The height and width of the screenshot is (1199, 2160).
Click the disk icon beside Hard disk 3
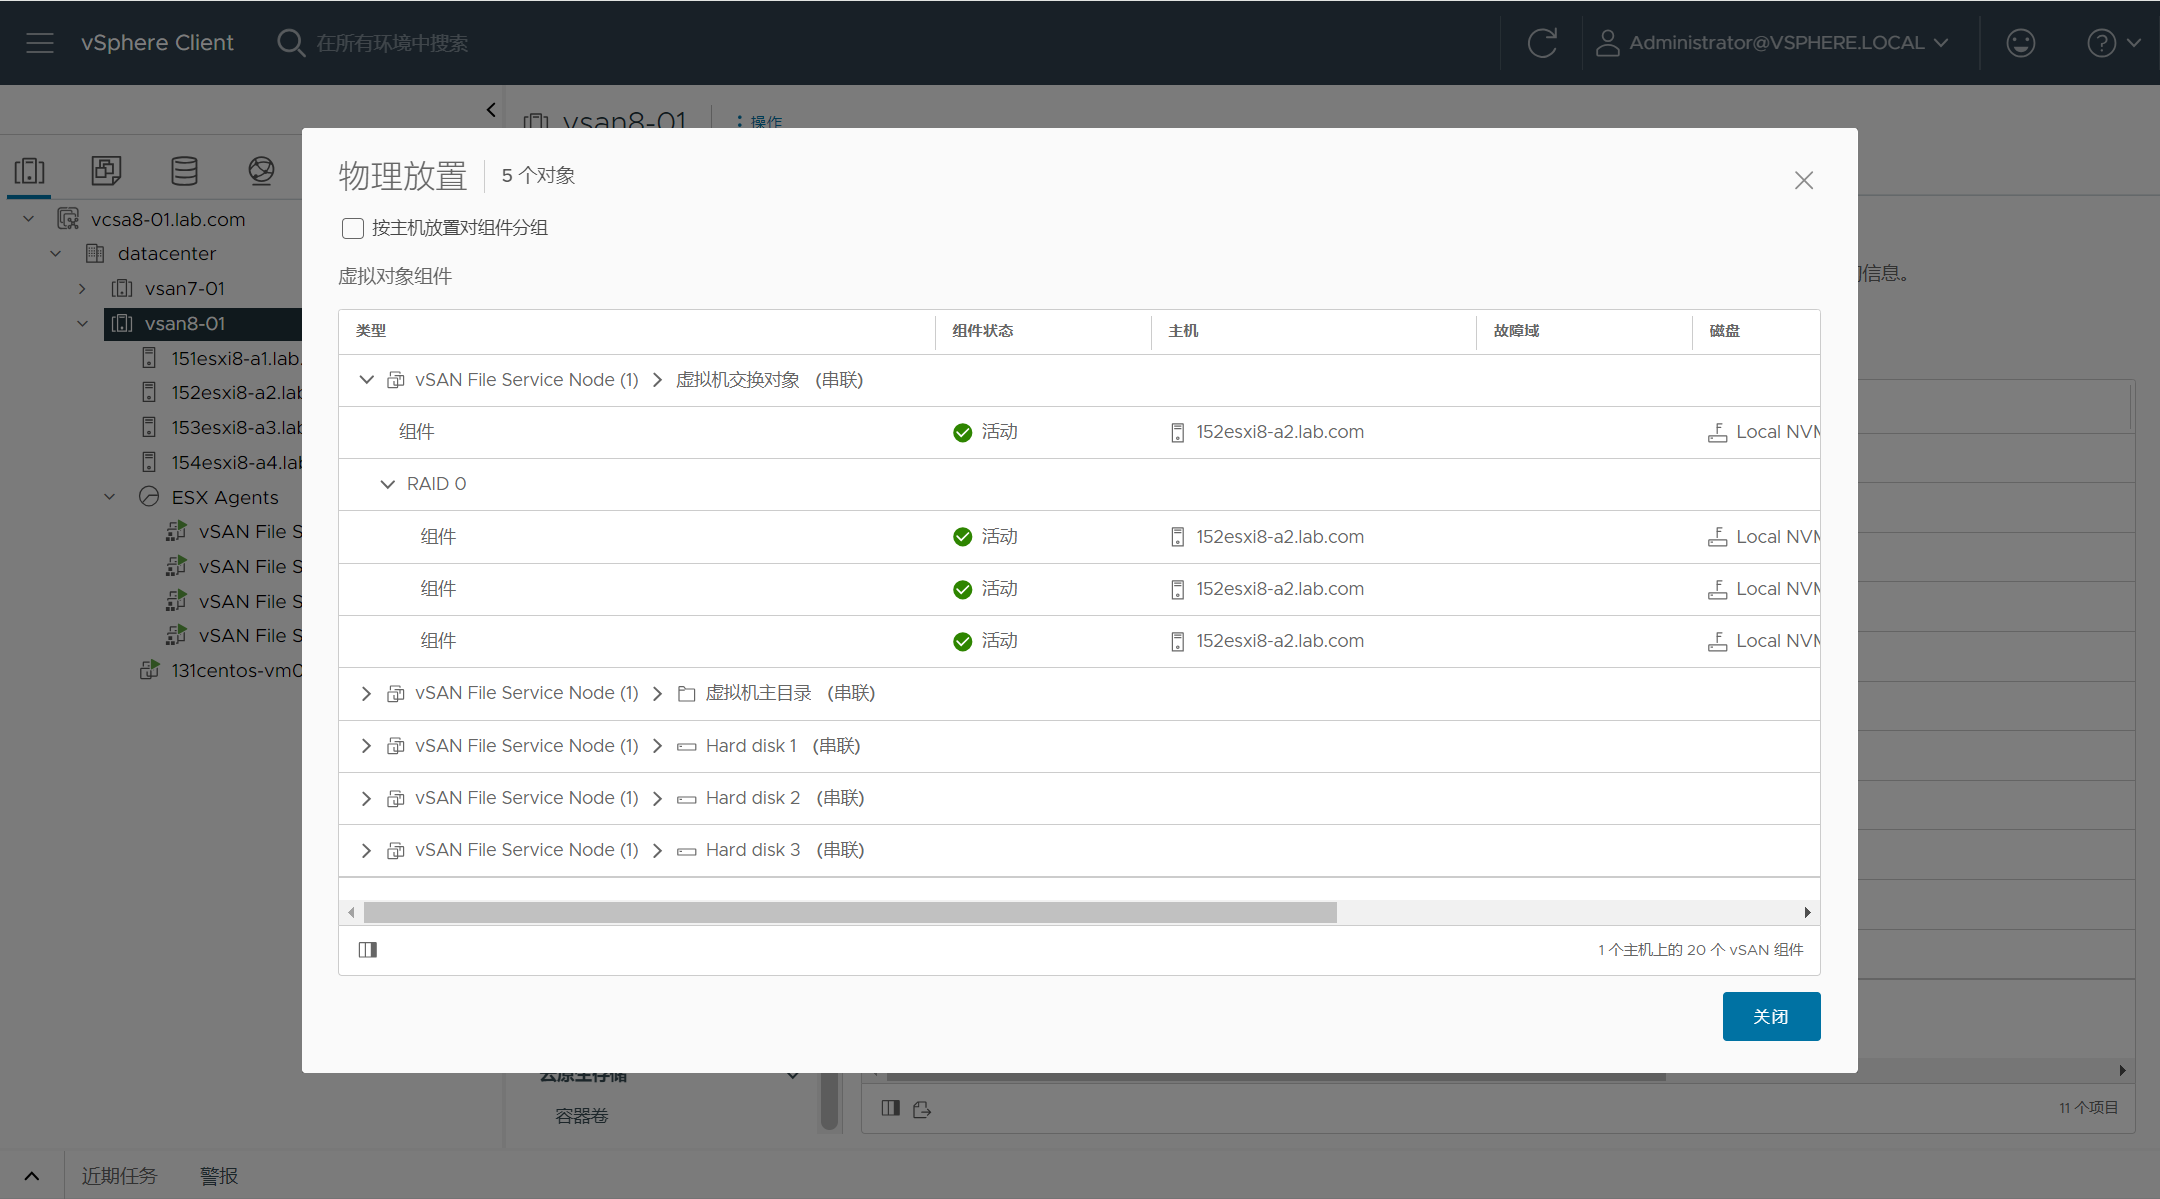[686, 850]
